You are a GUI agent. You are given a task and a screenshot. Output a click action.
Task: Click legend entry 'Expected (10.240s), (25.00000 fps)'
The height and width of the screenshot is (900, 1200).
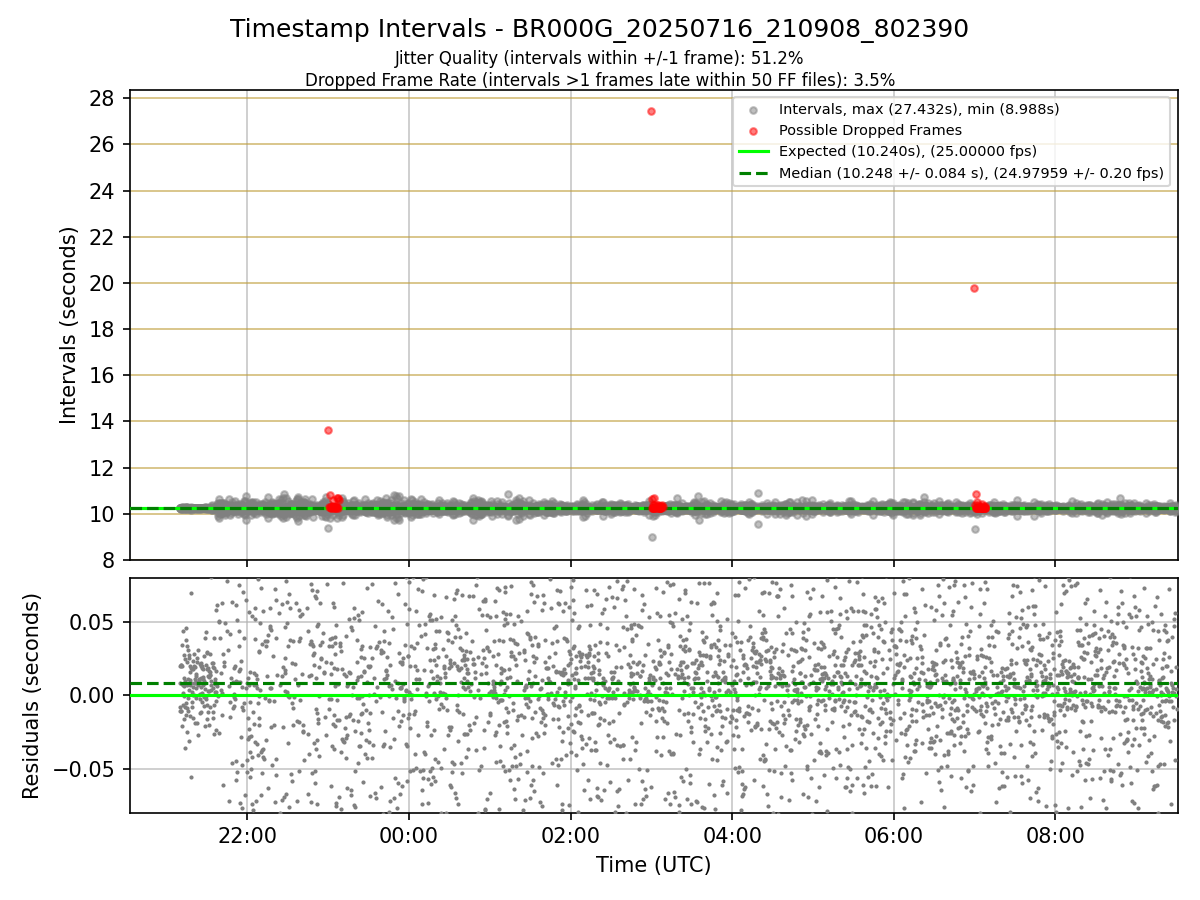908,152
